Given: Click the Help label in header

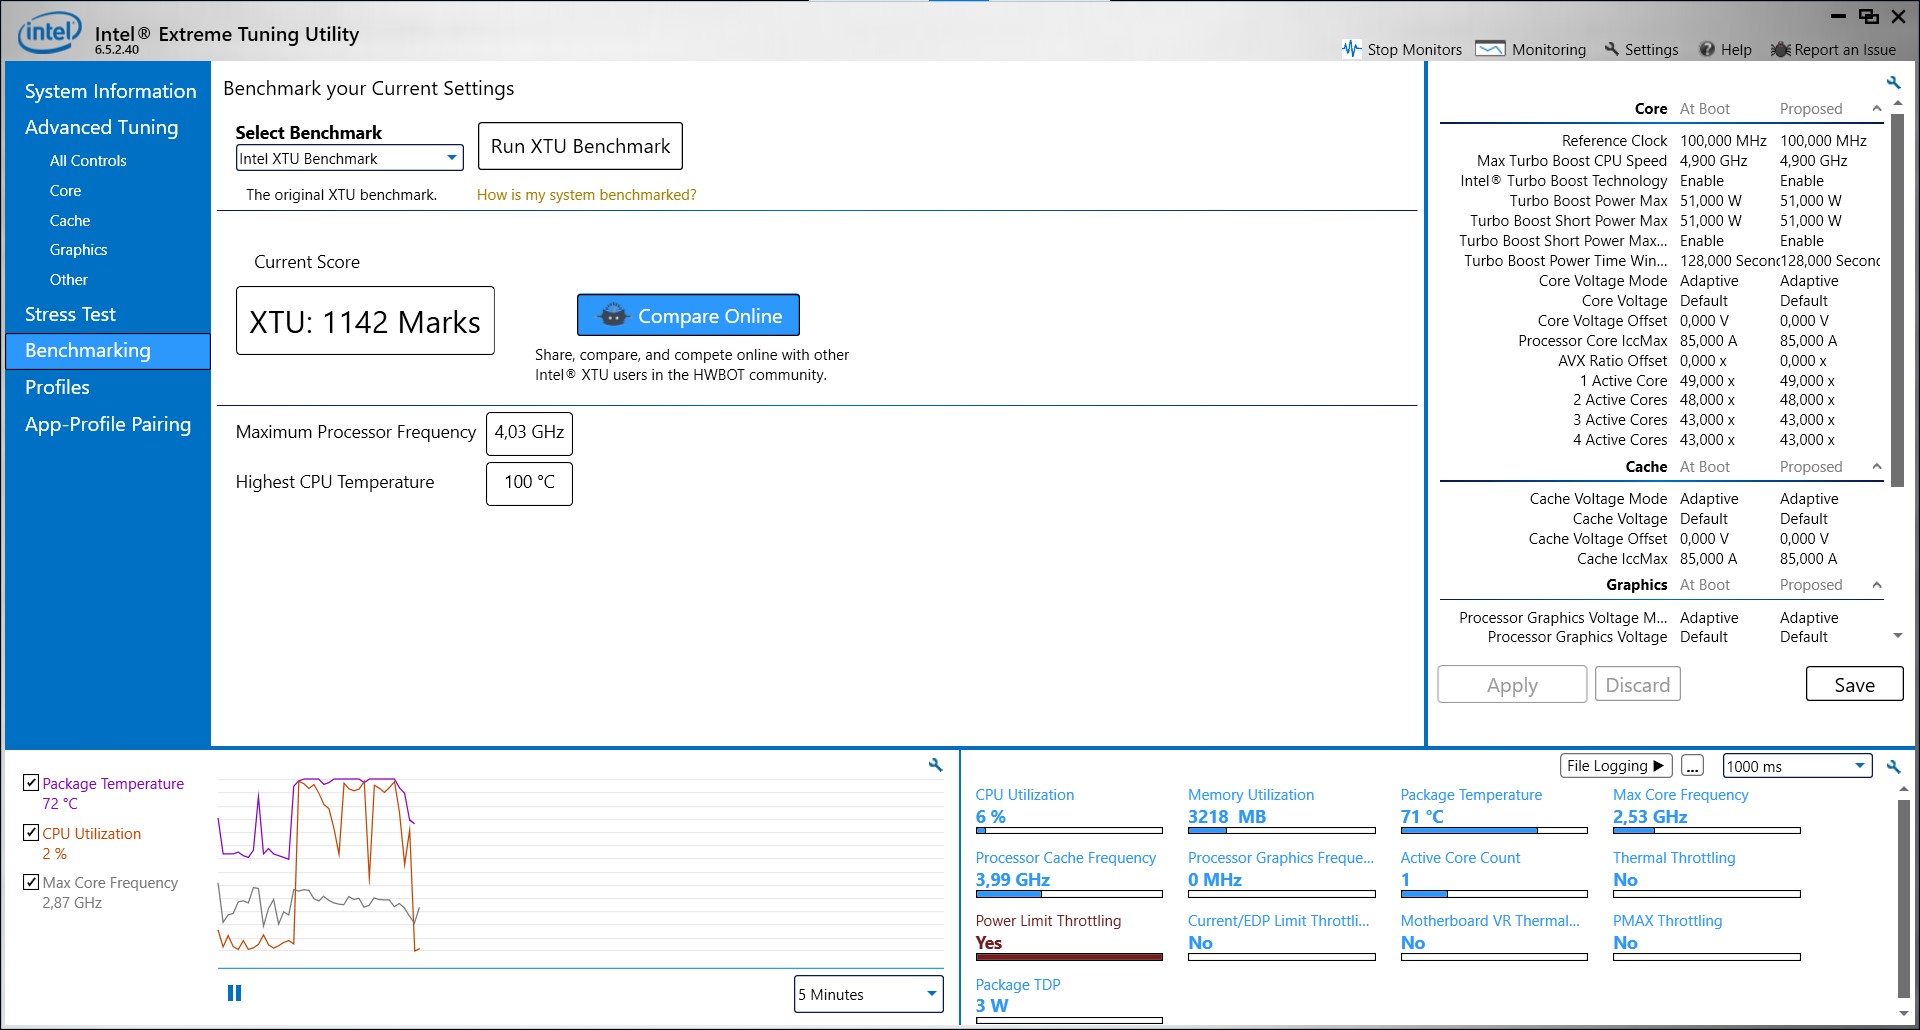Looking at the screenshot, I should (1736, 49).
